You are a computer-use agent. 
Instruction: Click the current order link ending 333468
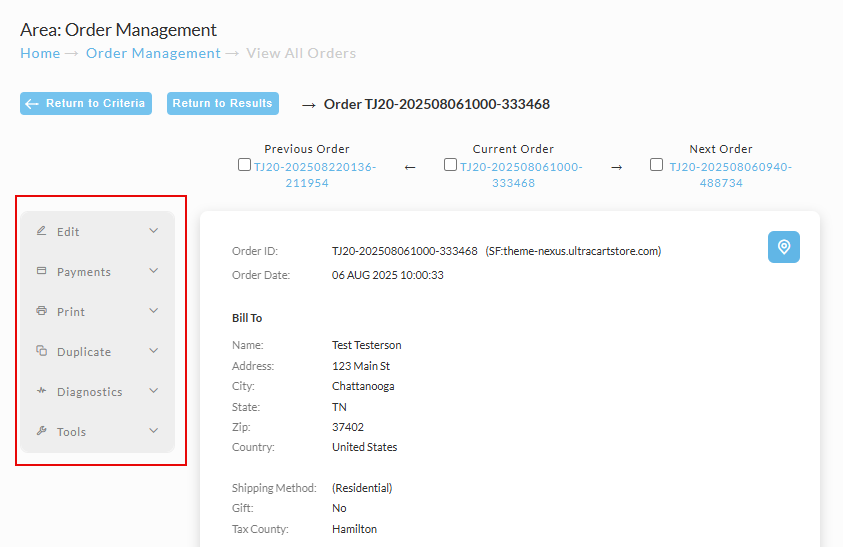tap(521, 175)
